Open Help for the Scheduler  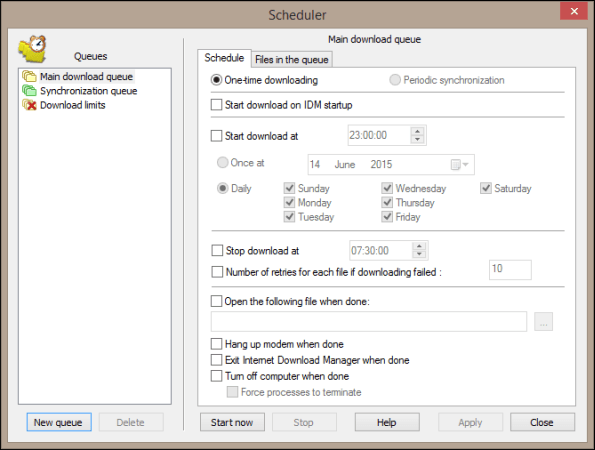[x=387, y=422]
